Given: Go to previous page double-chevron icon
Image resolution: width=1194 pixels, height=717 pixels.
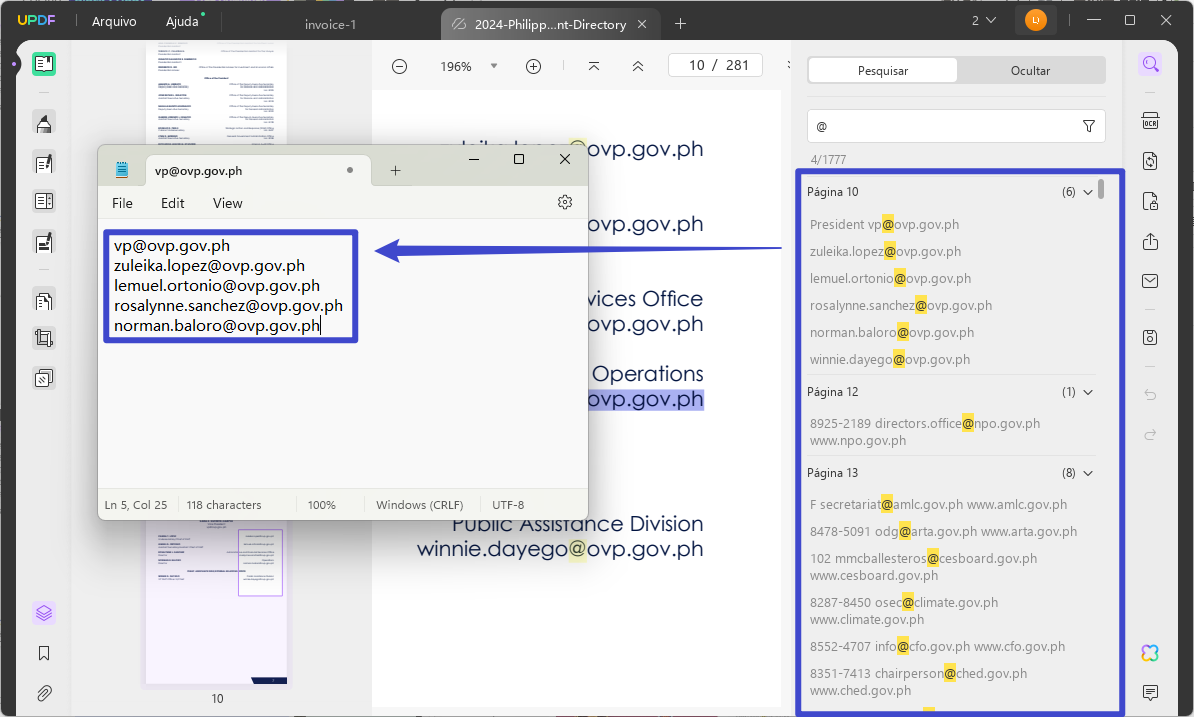Looking at the screenshot, I should (x=638, y=66).
